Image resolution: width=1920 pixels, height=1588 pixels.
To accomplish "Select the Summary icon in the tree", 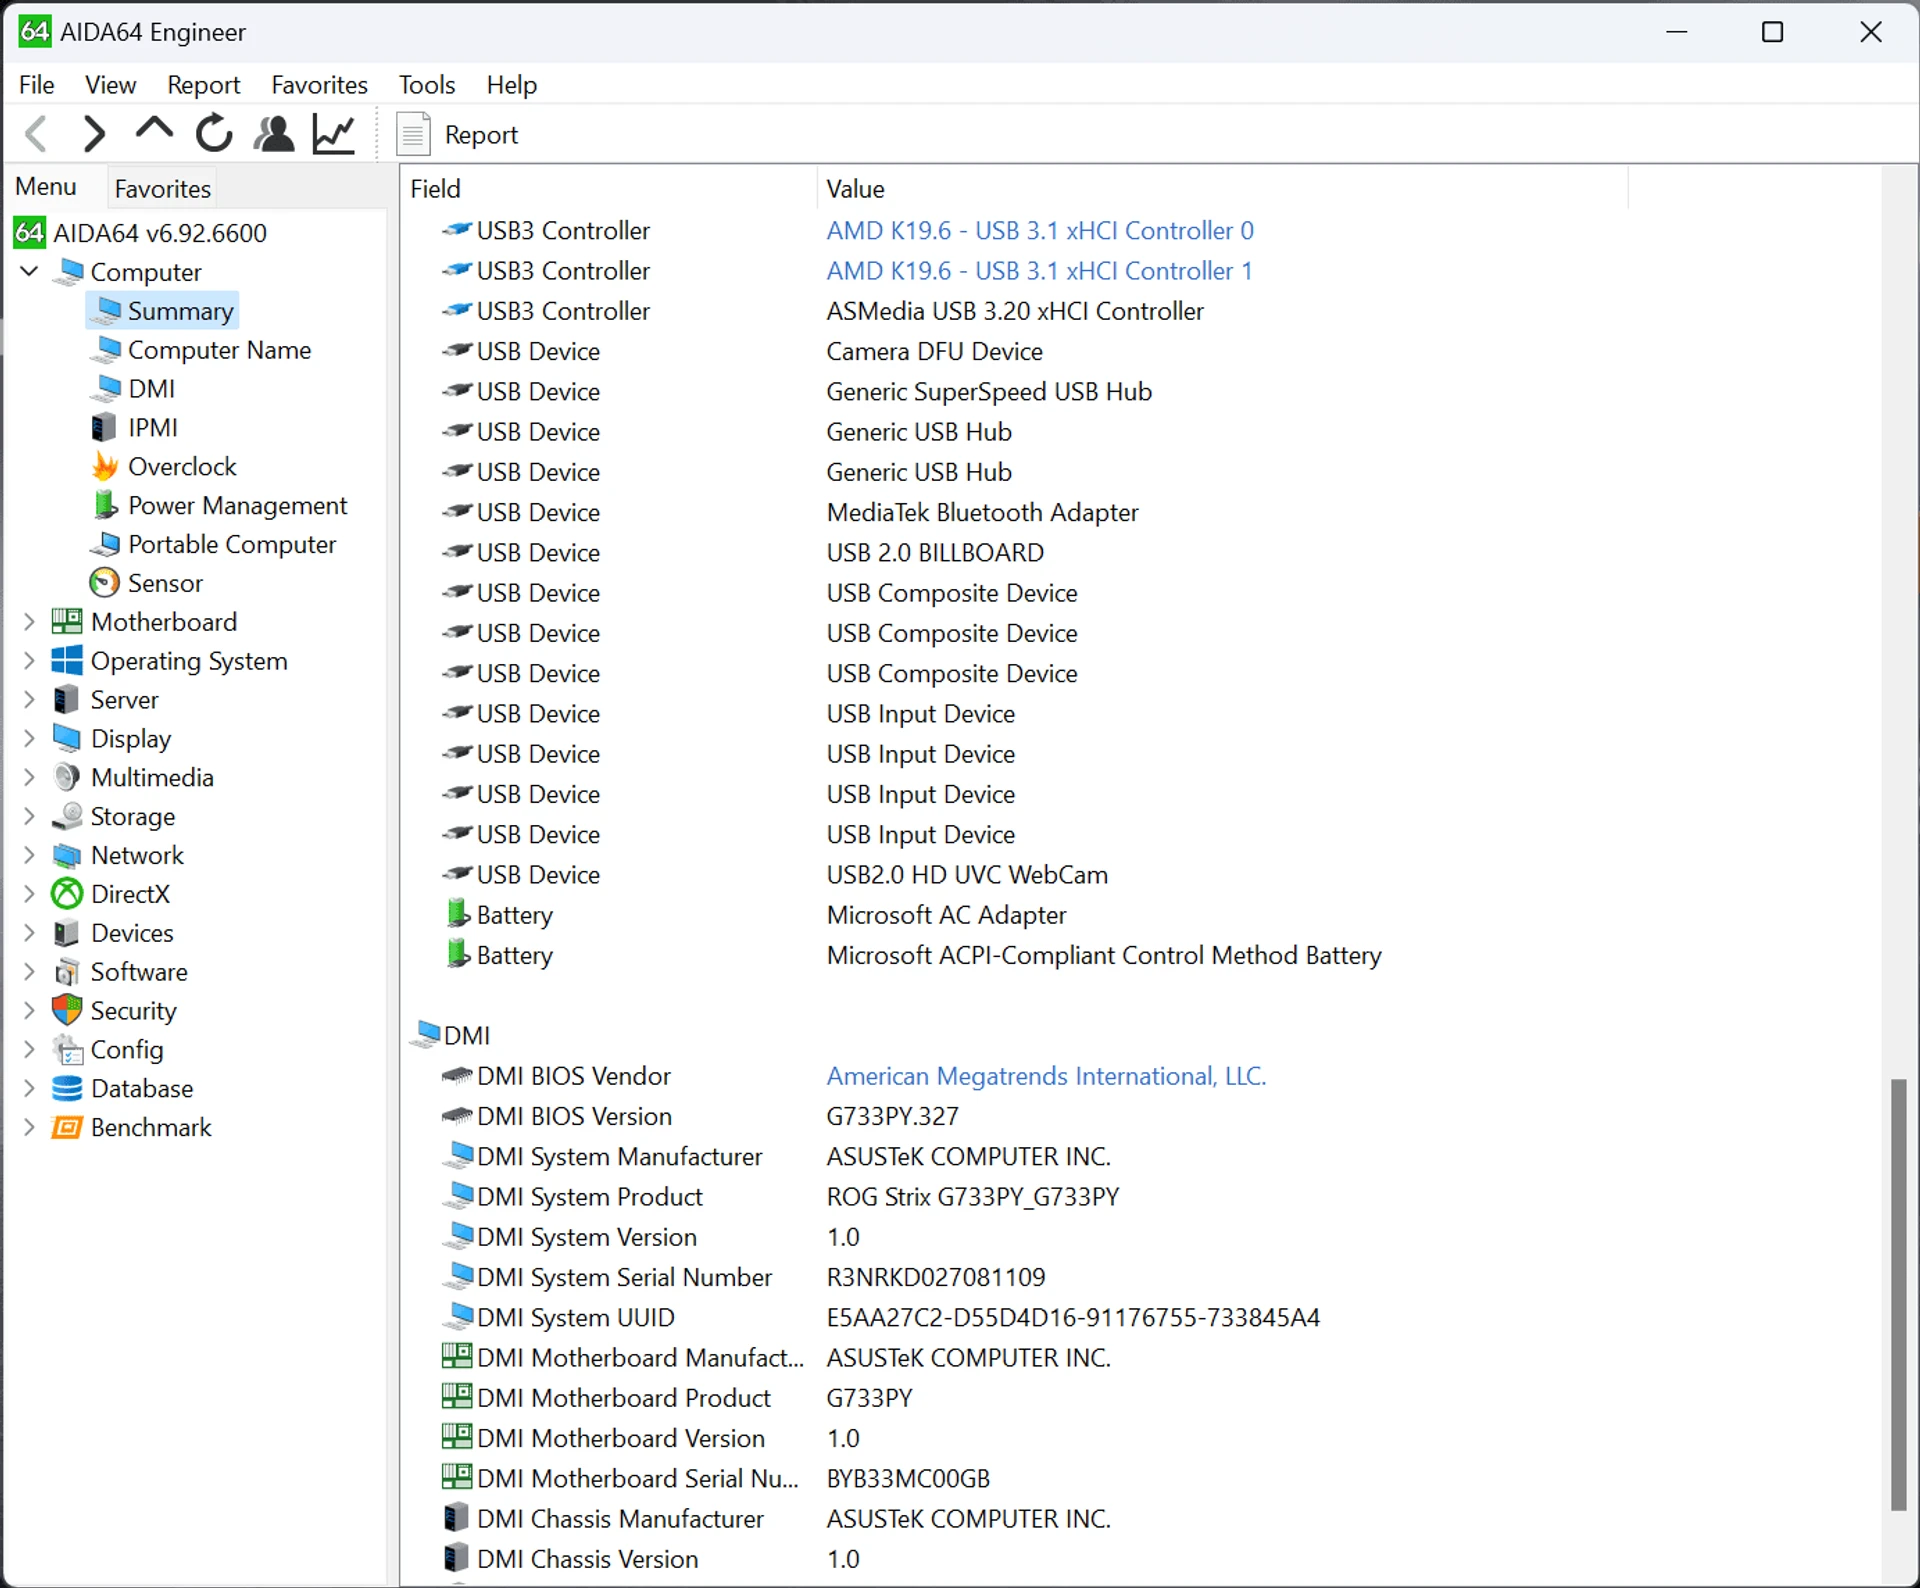I will 108,311.
